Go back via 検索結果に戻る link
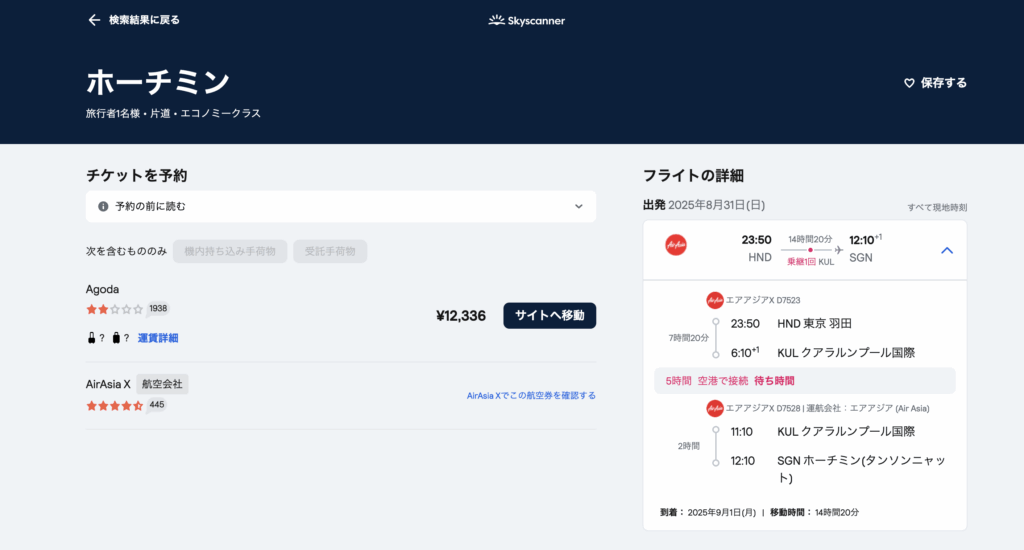 (144, 20)
